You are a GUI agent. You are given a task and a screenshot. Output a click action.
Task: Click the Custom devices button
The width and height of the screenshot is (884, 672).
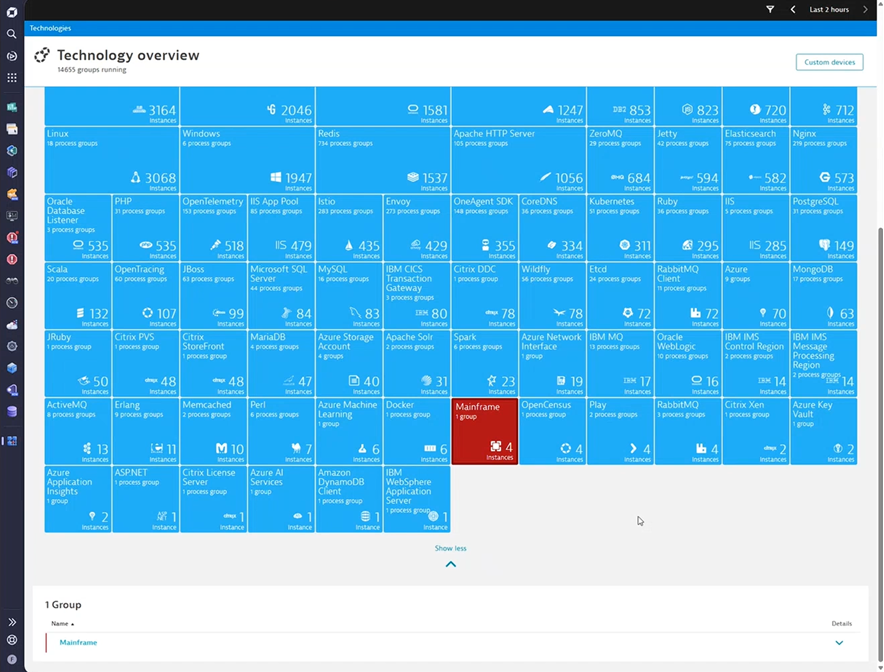click(x=829, y=62)
